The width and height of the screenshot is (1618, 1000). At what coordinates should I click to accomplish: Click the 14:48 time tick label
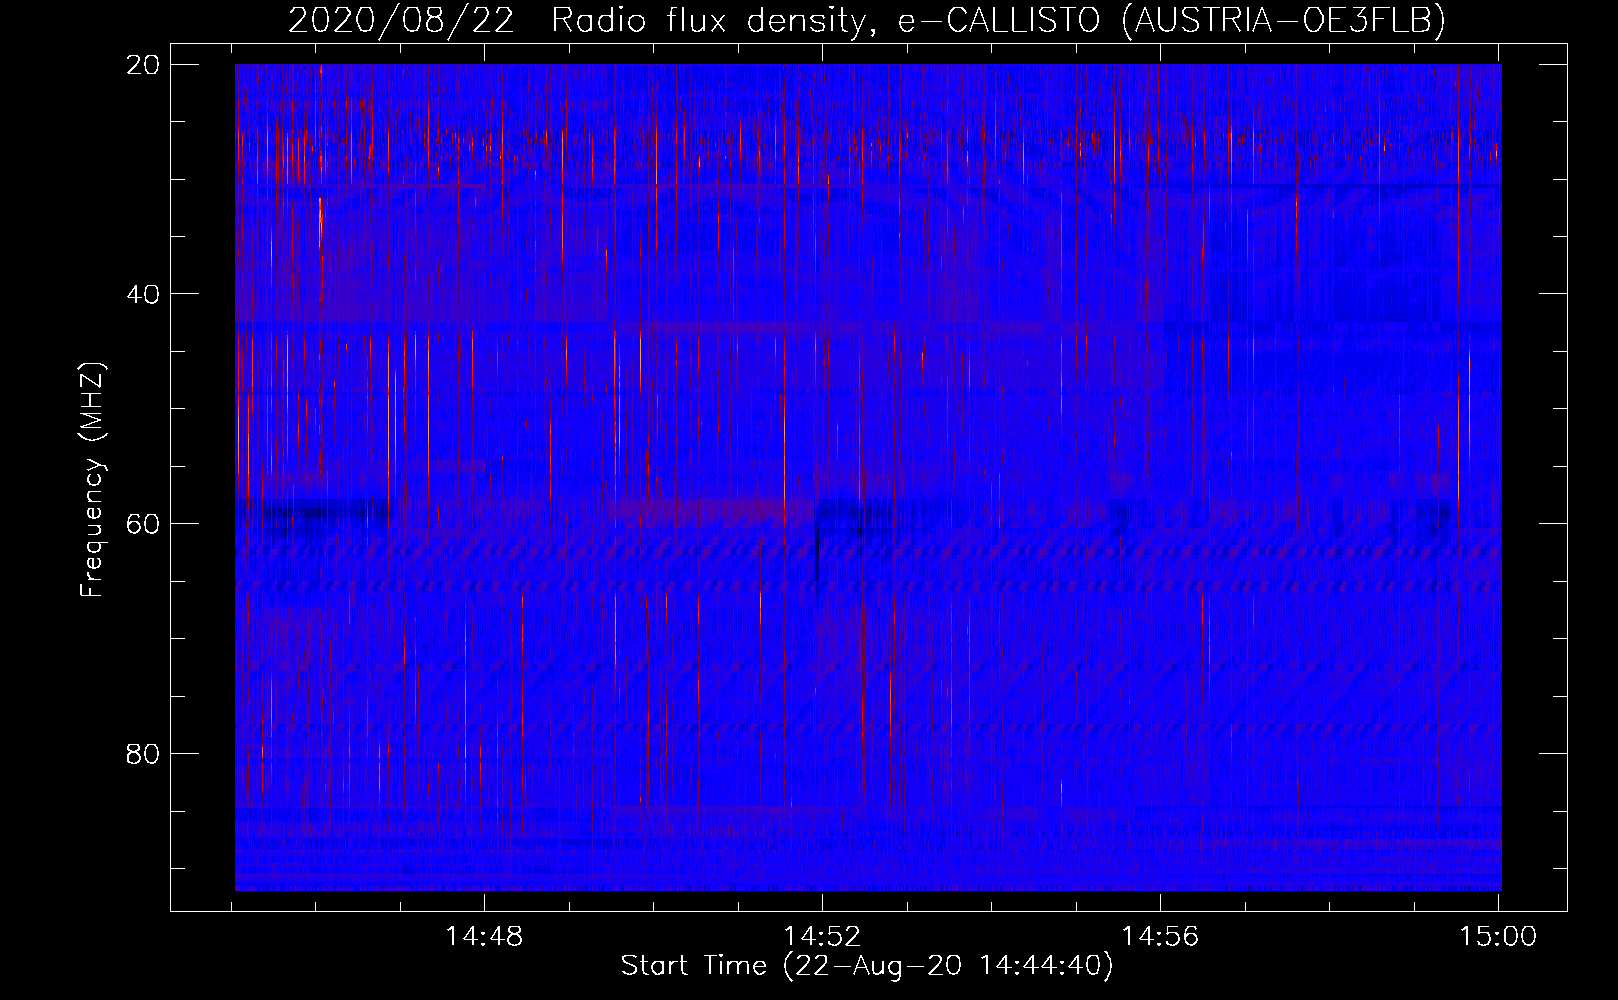[x=484, y=937]
